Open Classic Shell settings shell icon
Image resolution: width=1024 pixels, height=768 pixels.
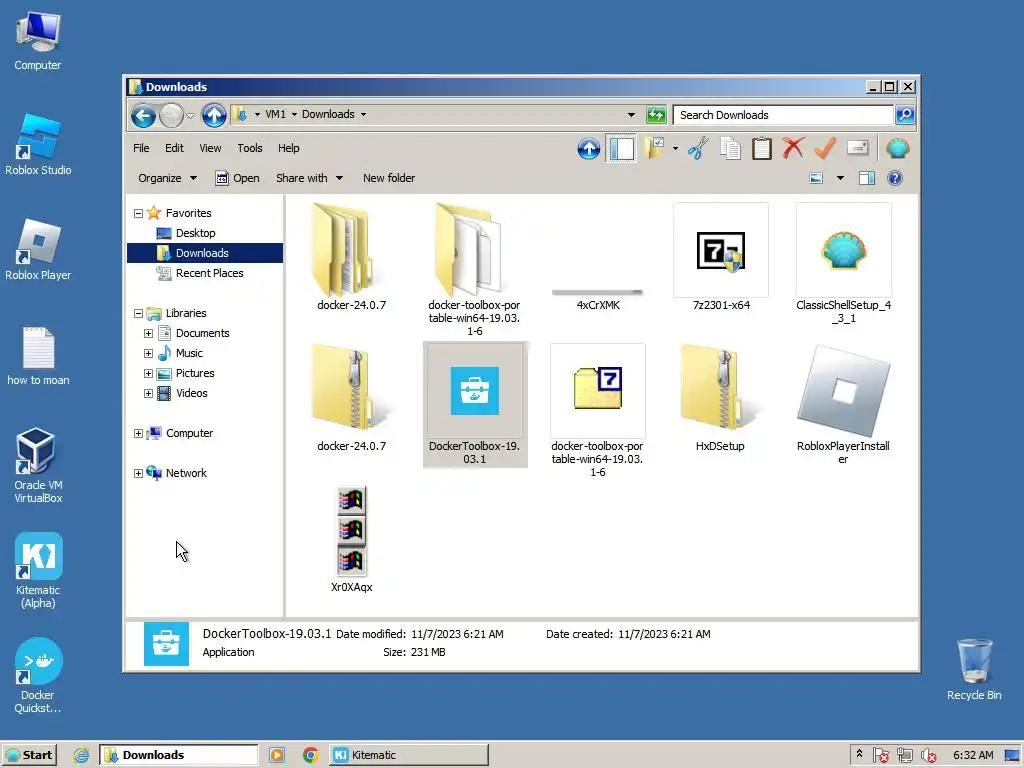(x=898, y=149)
